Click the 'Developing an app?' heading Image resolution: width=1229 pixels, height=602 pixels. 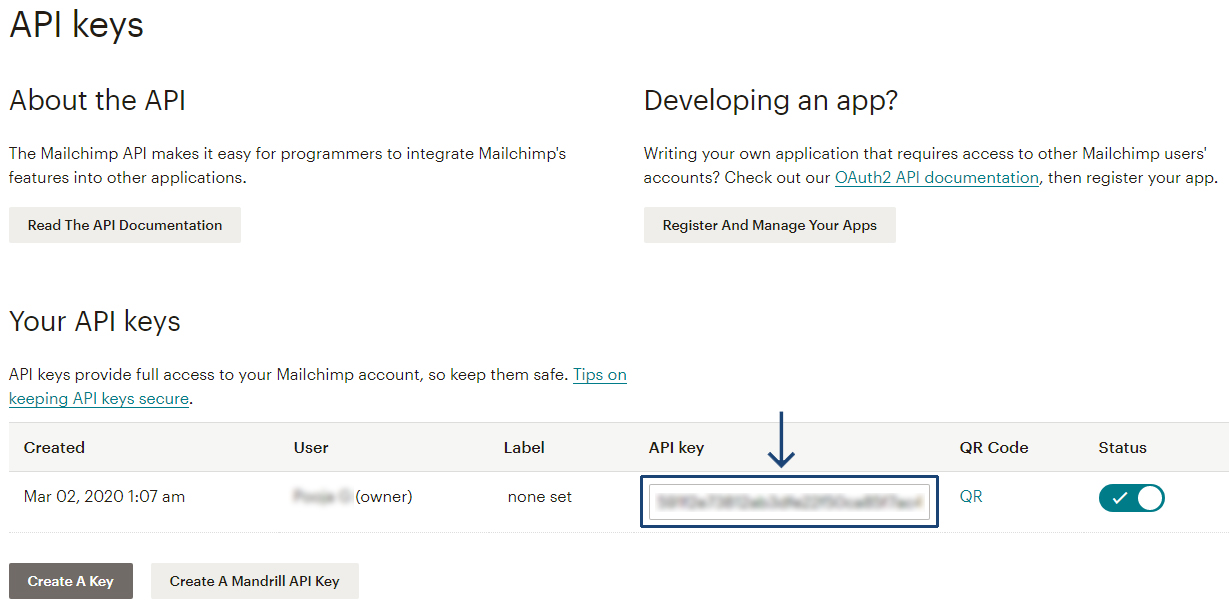[x=771, y=100]
